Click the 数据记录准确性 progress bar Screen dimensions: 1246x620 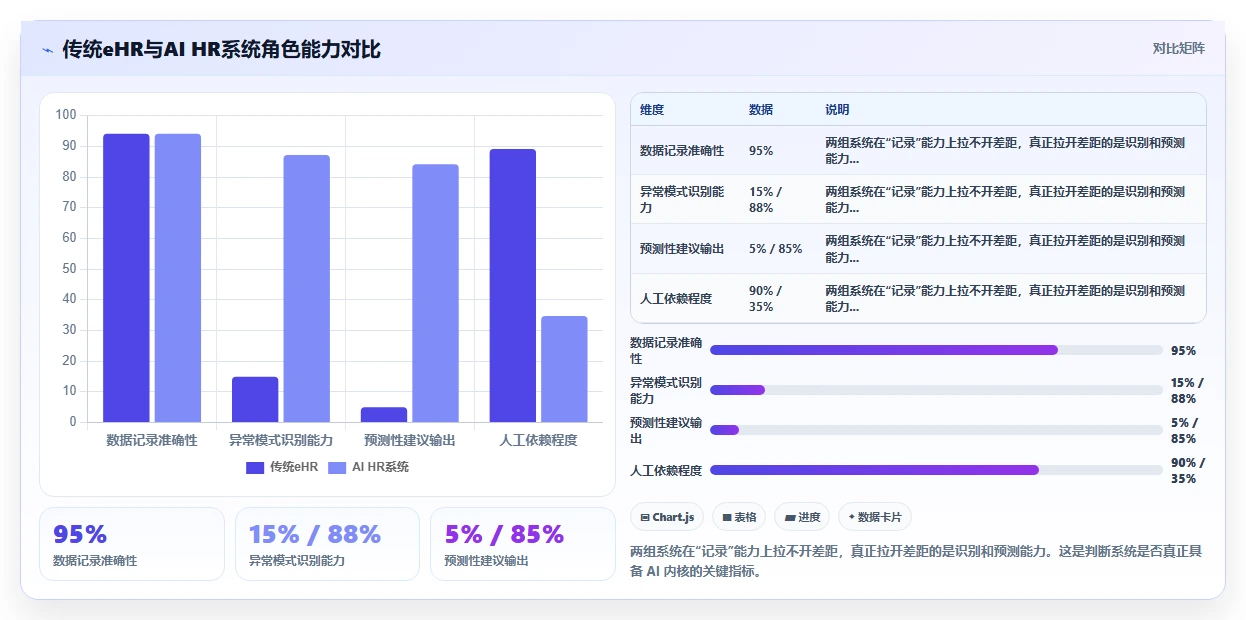pos(936,350)
